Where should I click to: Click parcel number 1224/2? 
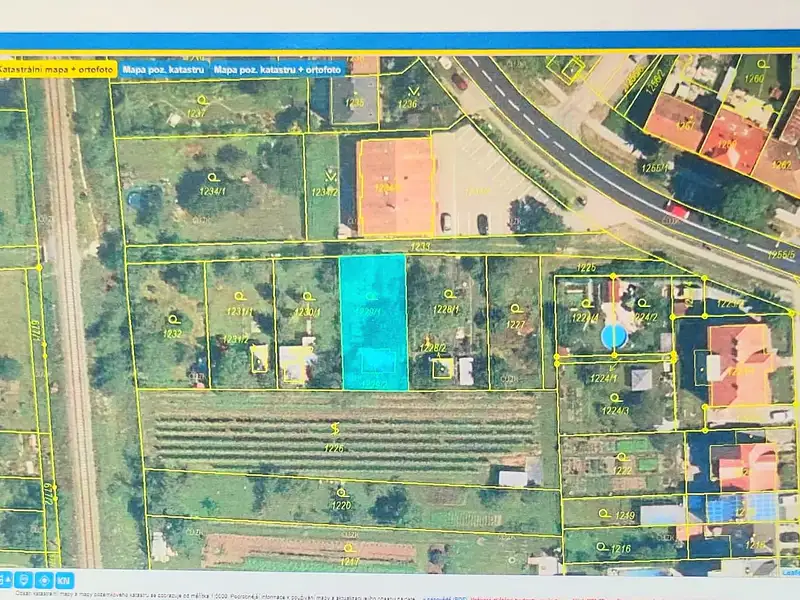point(644,317)
